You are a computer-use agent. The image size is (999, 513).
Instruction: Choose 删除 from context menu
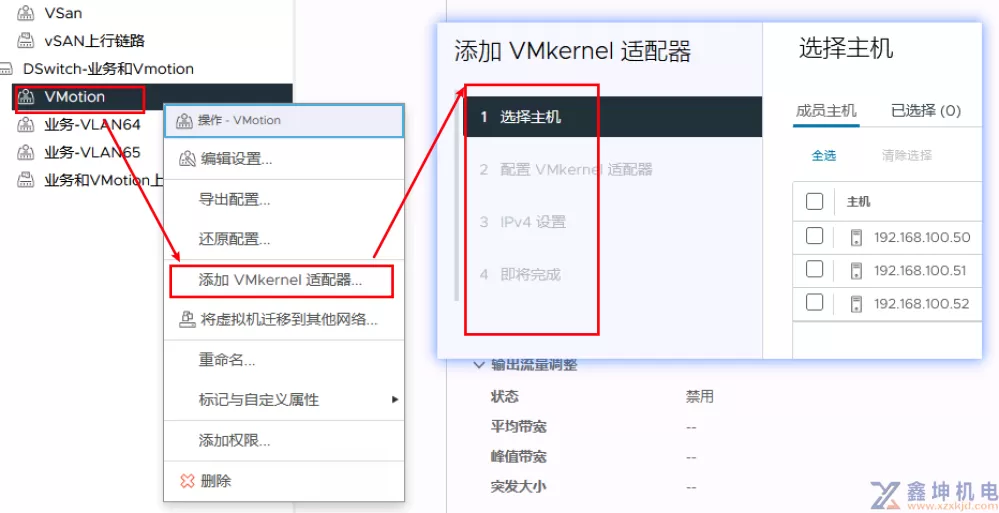[x=284, y=480]
